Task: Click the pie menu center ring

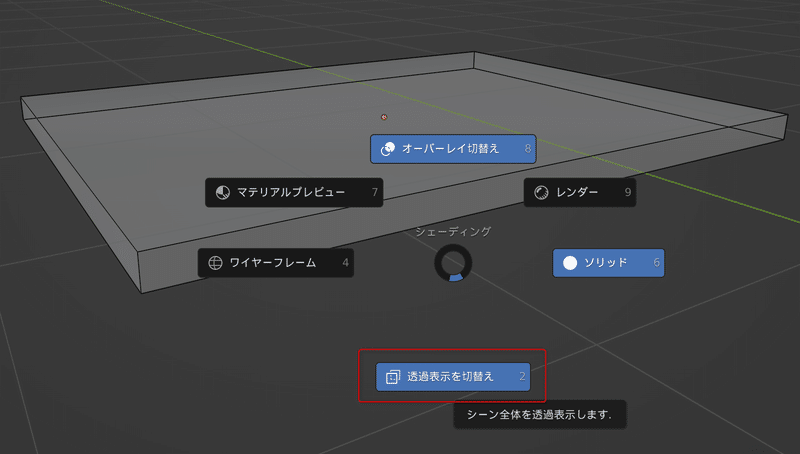Action: click(x=453, y=263)
